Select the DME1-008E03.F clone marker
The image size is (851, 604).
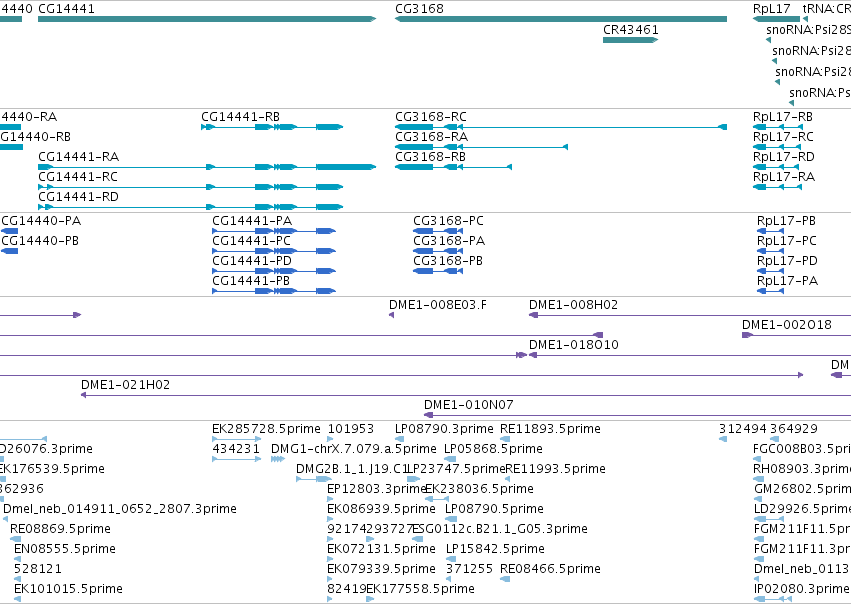(391, 315)
